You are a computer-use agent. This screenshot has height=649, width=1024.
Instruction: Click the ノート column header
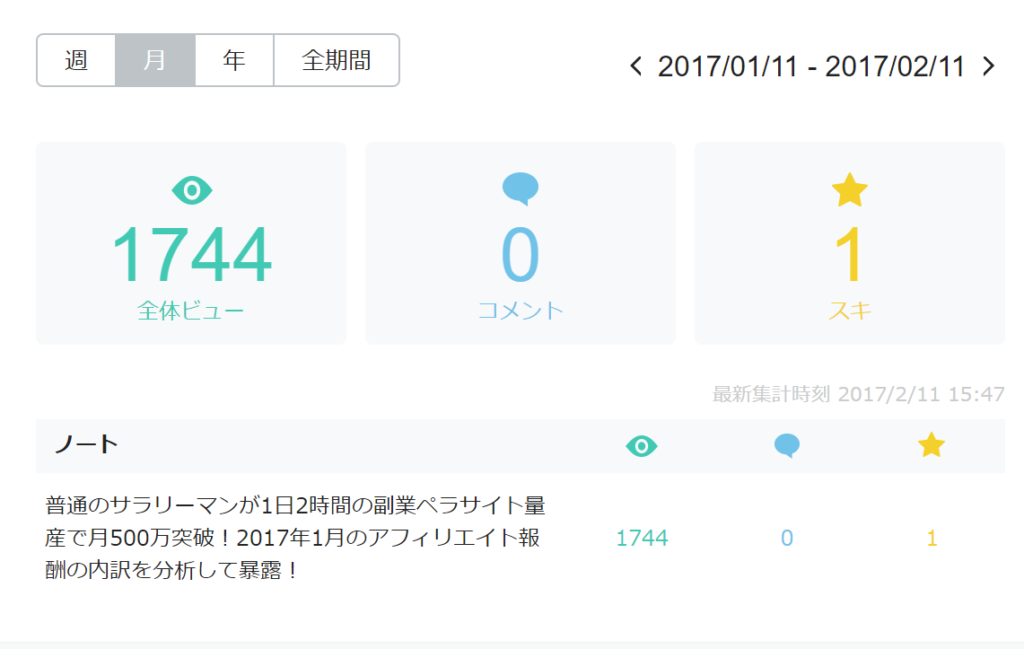(86, 445)
